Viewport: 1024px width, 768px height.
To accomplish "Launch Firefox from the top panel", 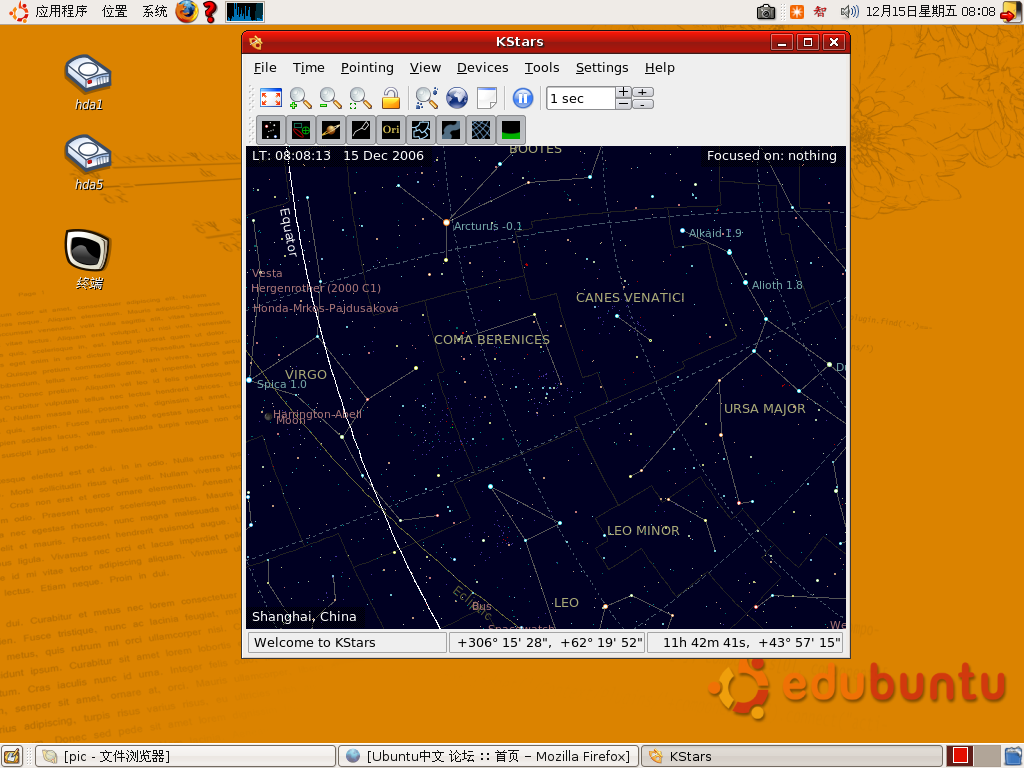I will [x=186, y=11].
